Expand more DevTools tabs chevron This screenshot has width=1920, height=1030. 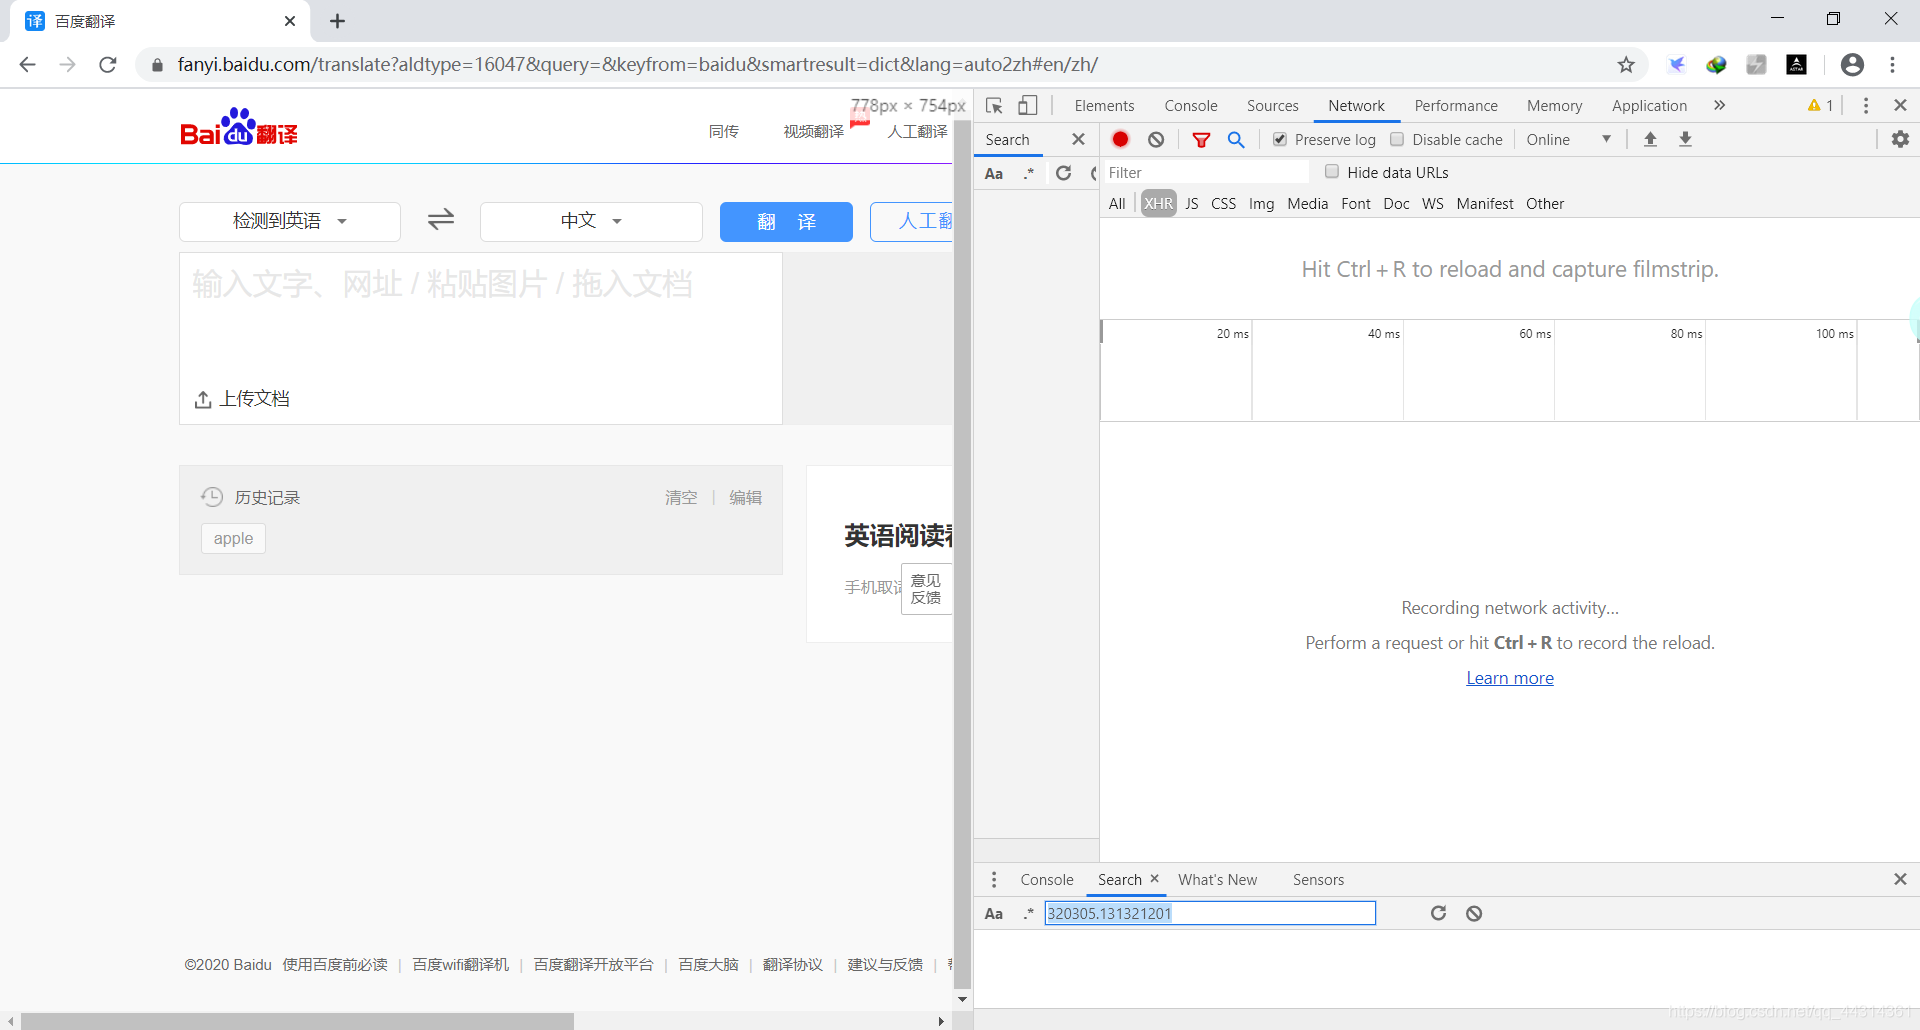[x=1719, y=106]
